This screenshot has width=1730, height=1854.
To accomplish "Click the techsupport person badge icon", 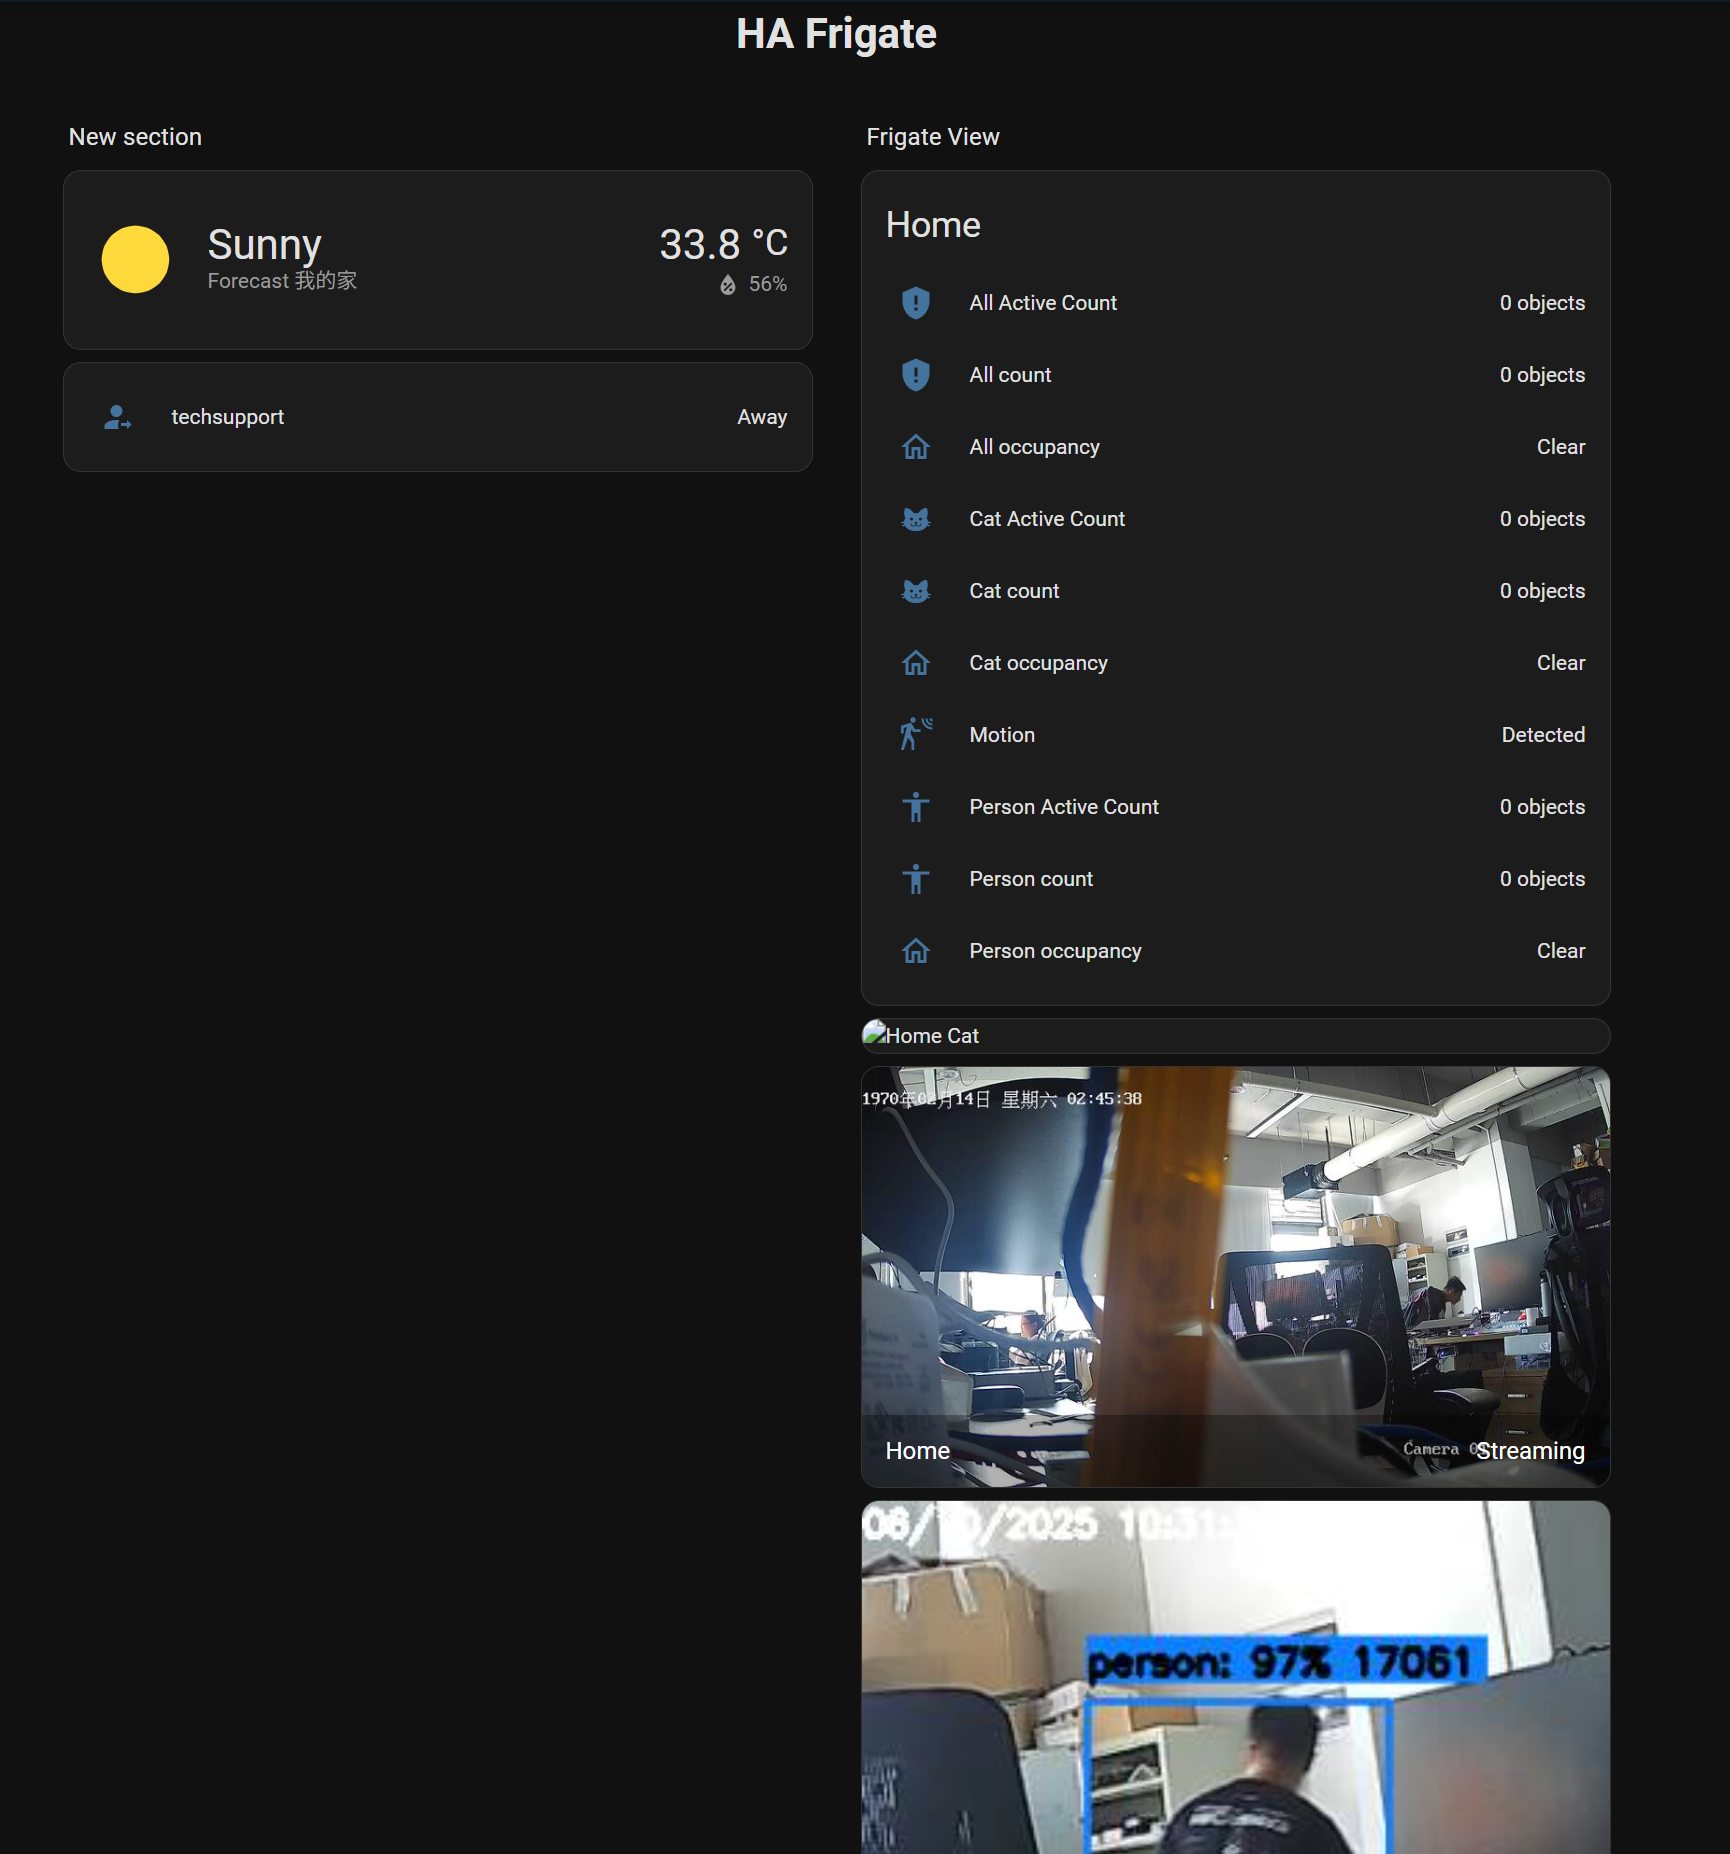I will 117,417.
